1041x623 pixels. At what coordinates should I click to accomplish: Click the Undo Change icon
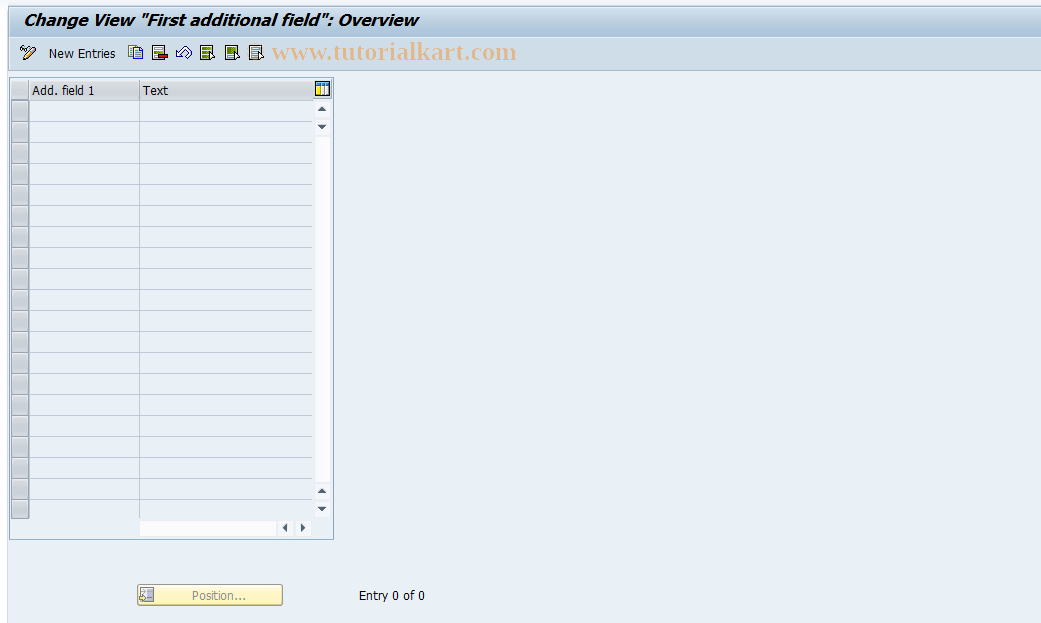[x=184, y=53]
